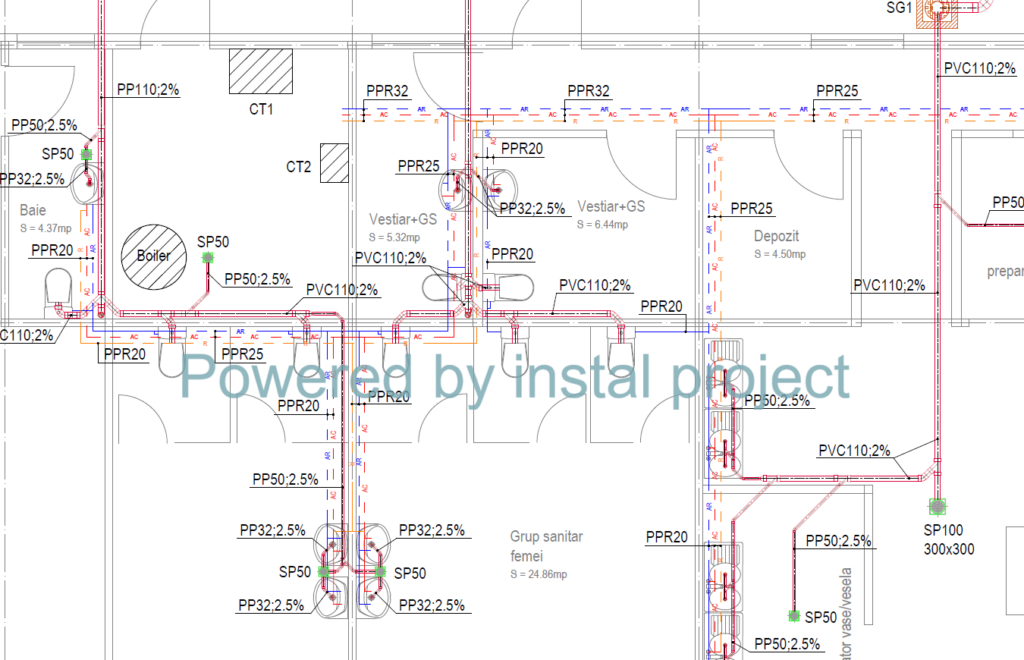This screenshot has height=660, width=1024.
Task: Select the Grup sanitar femei label
Action: [545, 545]
